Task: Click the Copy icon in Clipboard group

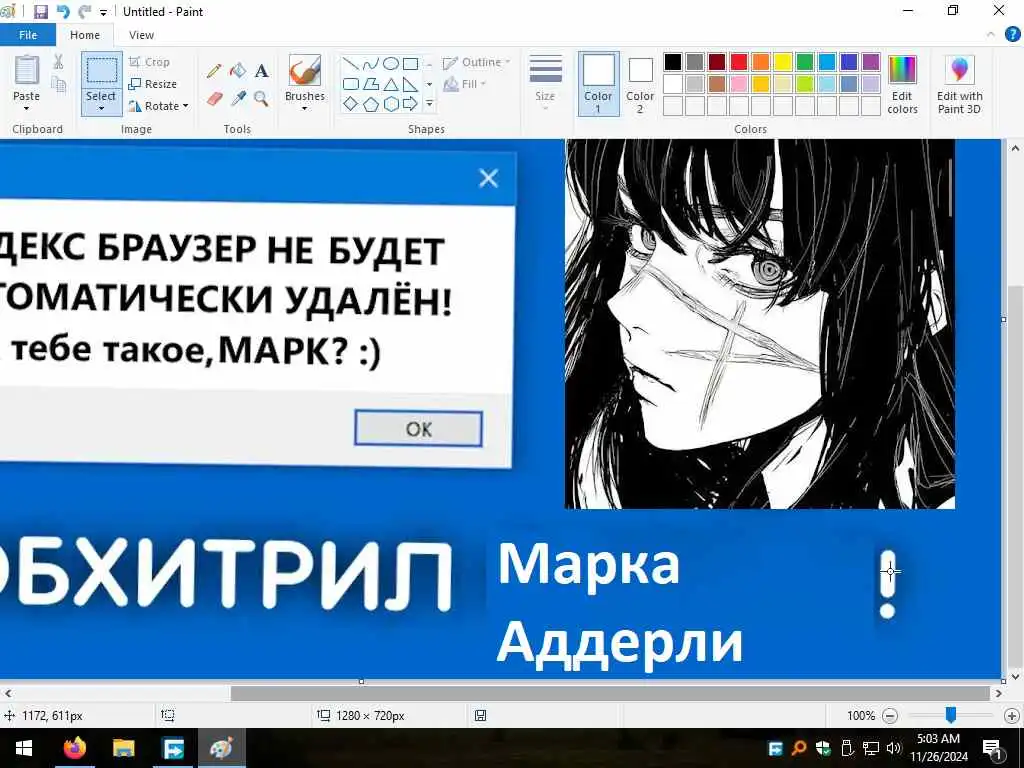Action: point(58,84)
